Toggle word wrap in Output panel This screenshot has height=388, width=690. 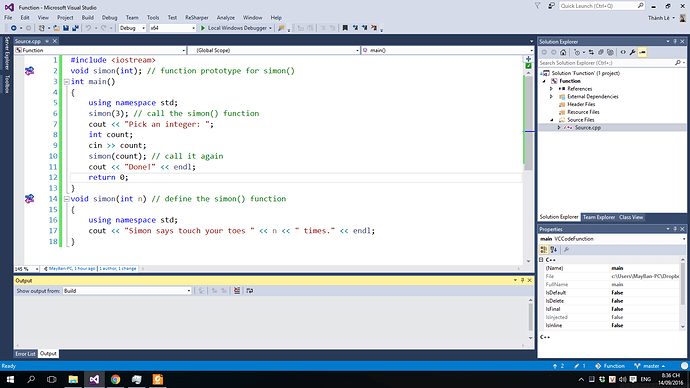(250, 291)
